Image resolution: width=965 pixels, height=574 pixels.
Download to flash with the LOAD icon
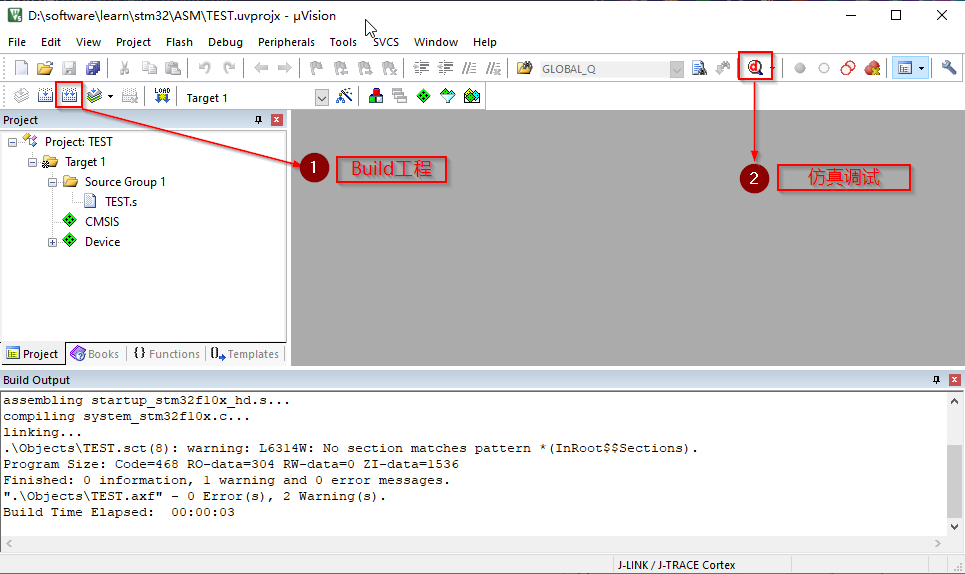(x=162, y=96)
